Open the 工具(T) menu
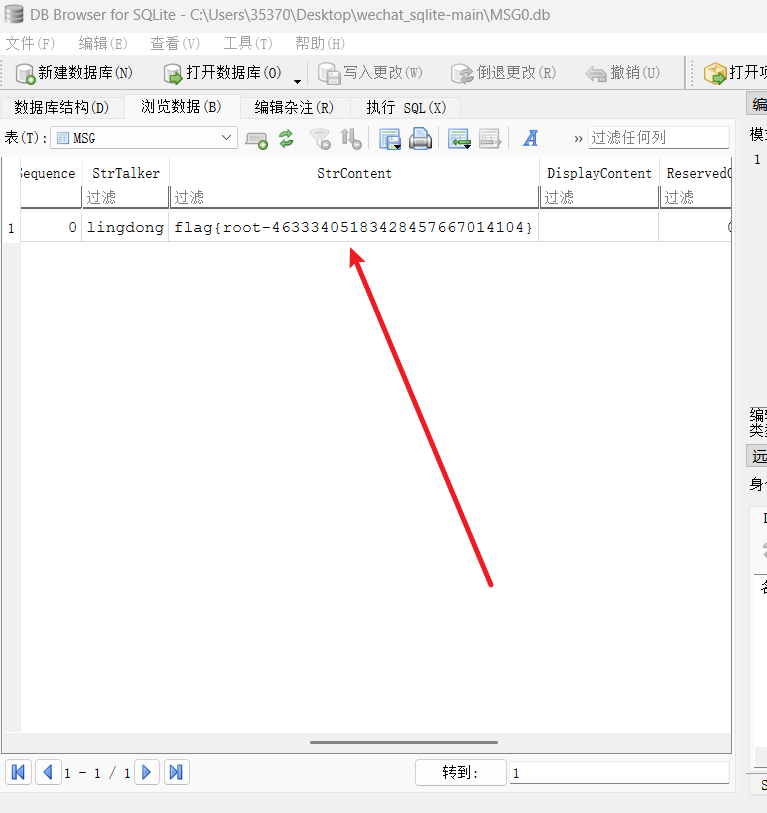 (x=247, y=44)
